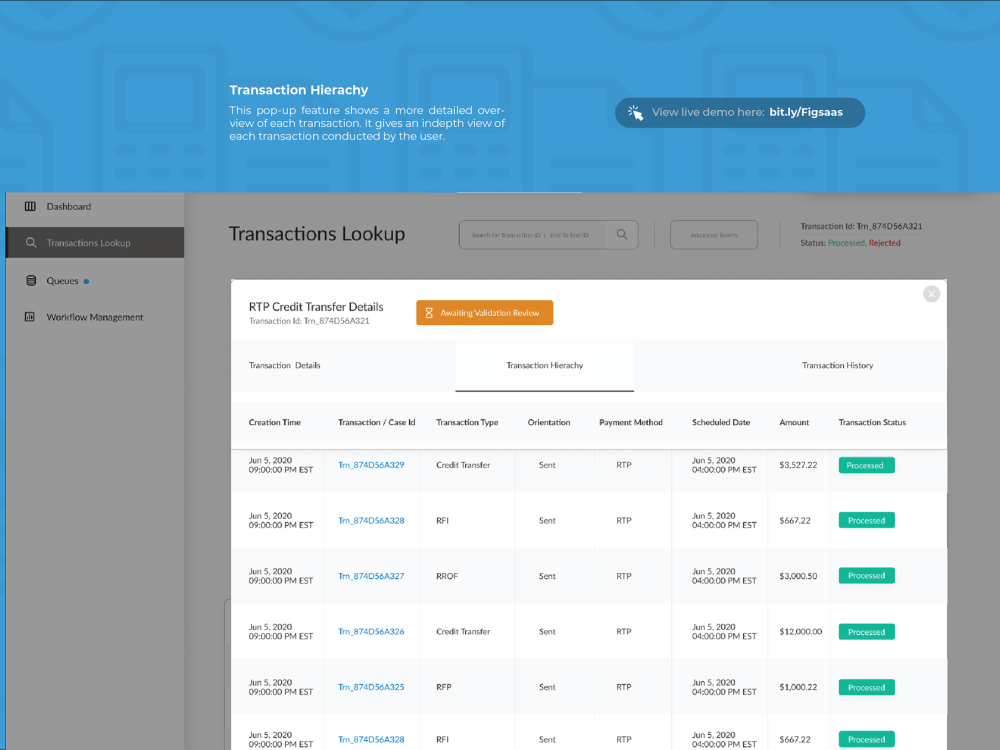Click the Dashboard sidebar icon

coord(30,206)
